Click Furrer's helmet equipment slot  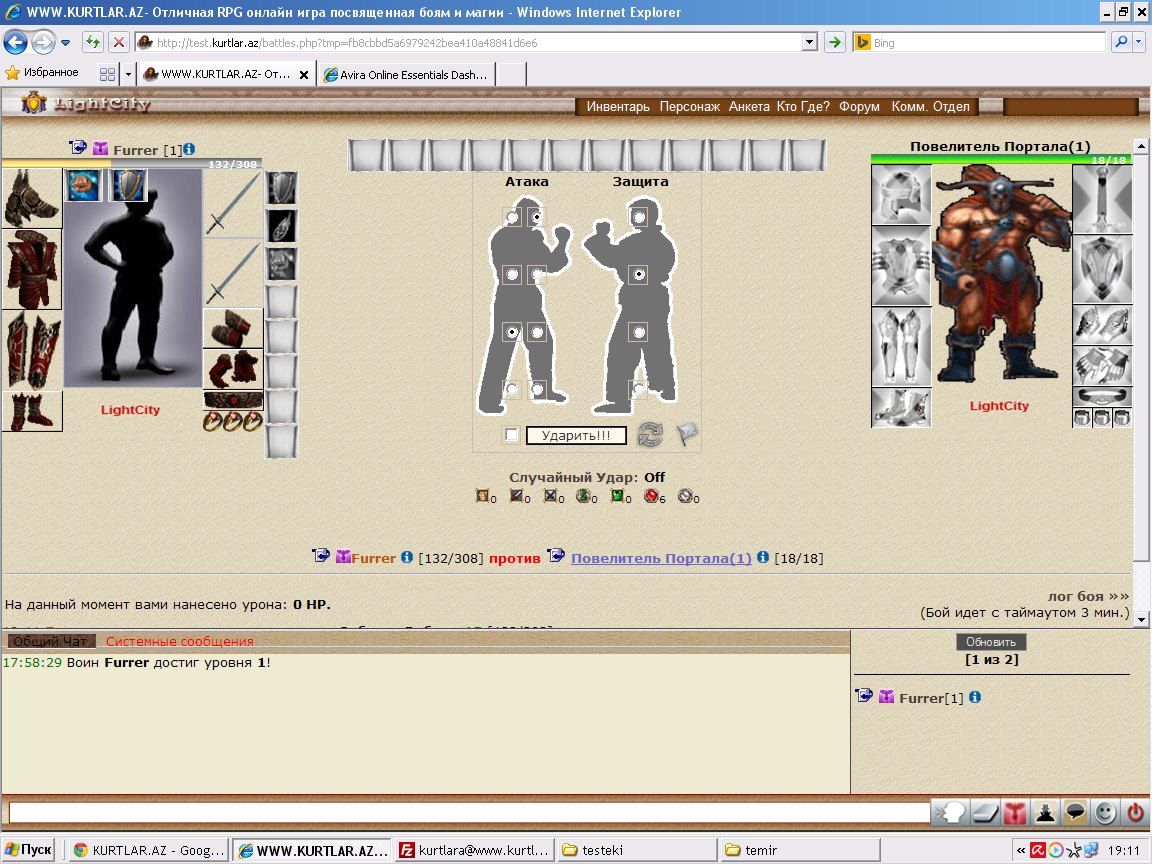[x=32, y=199]
